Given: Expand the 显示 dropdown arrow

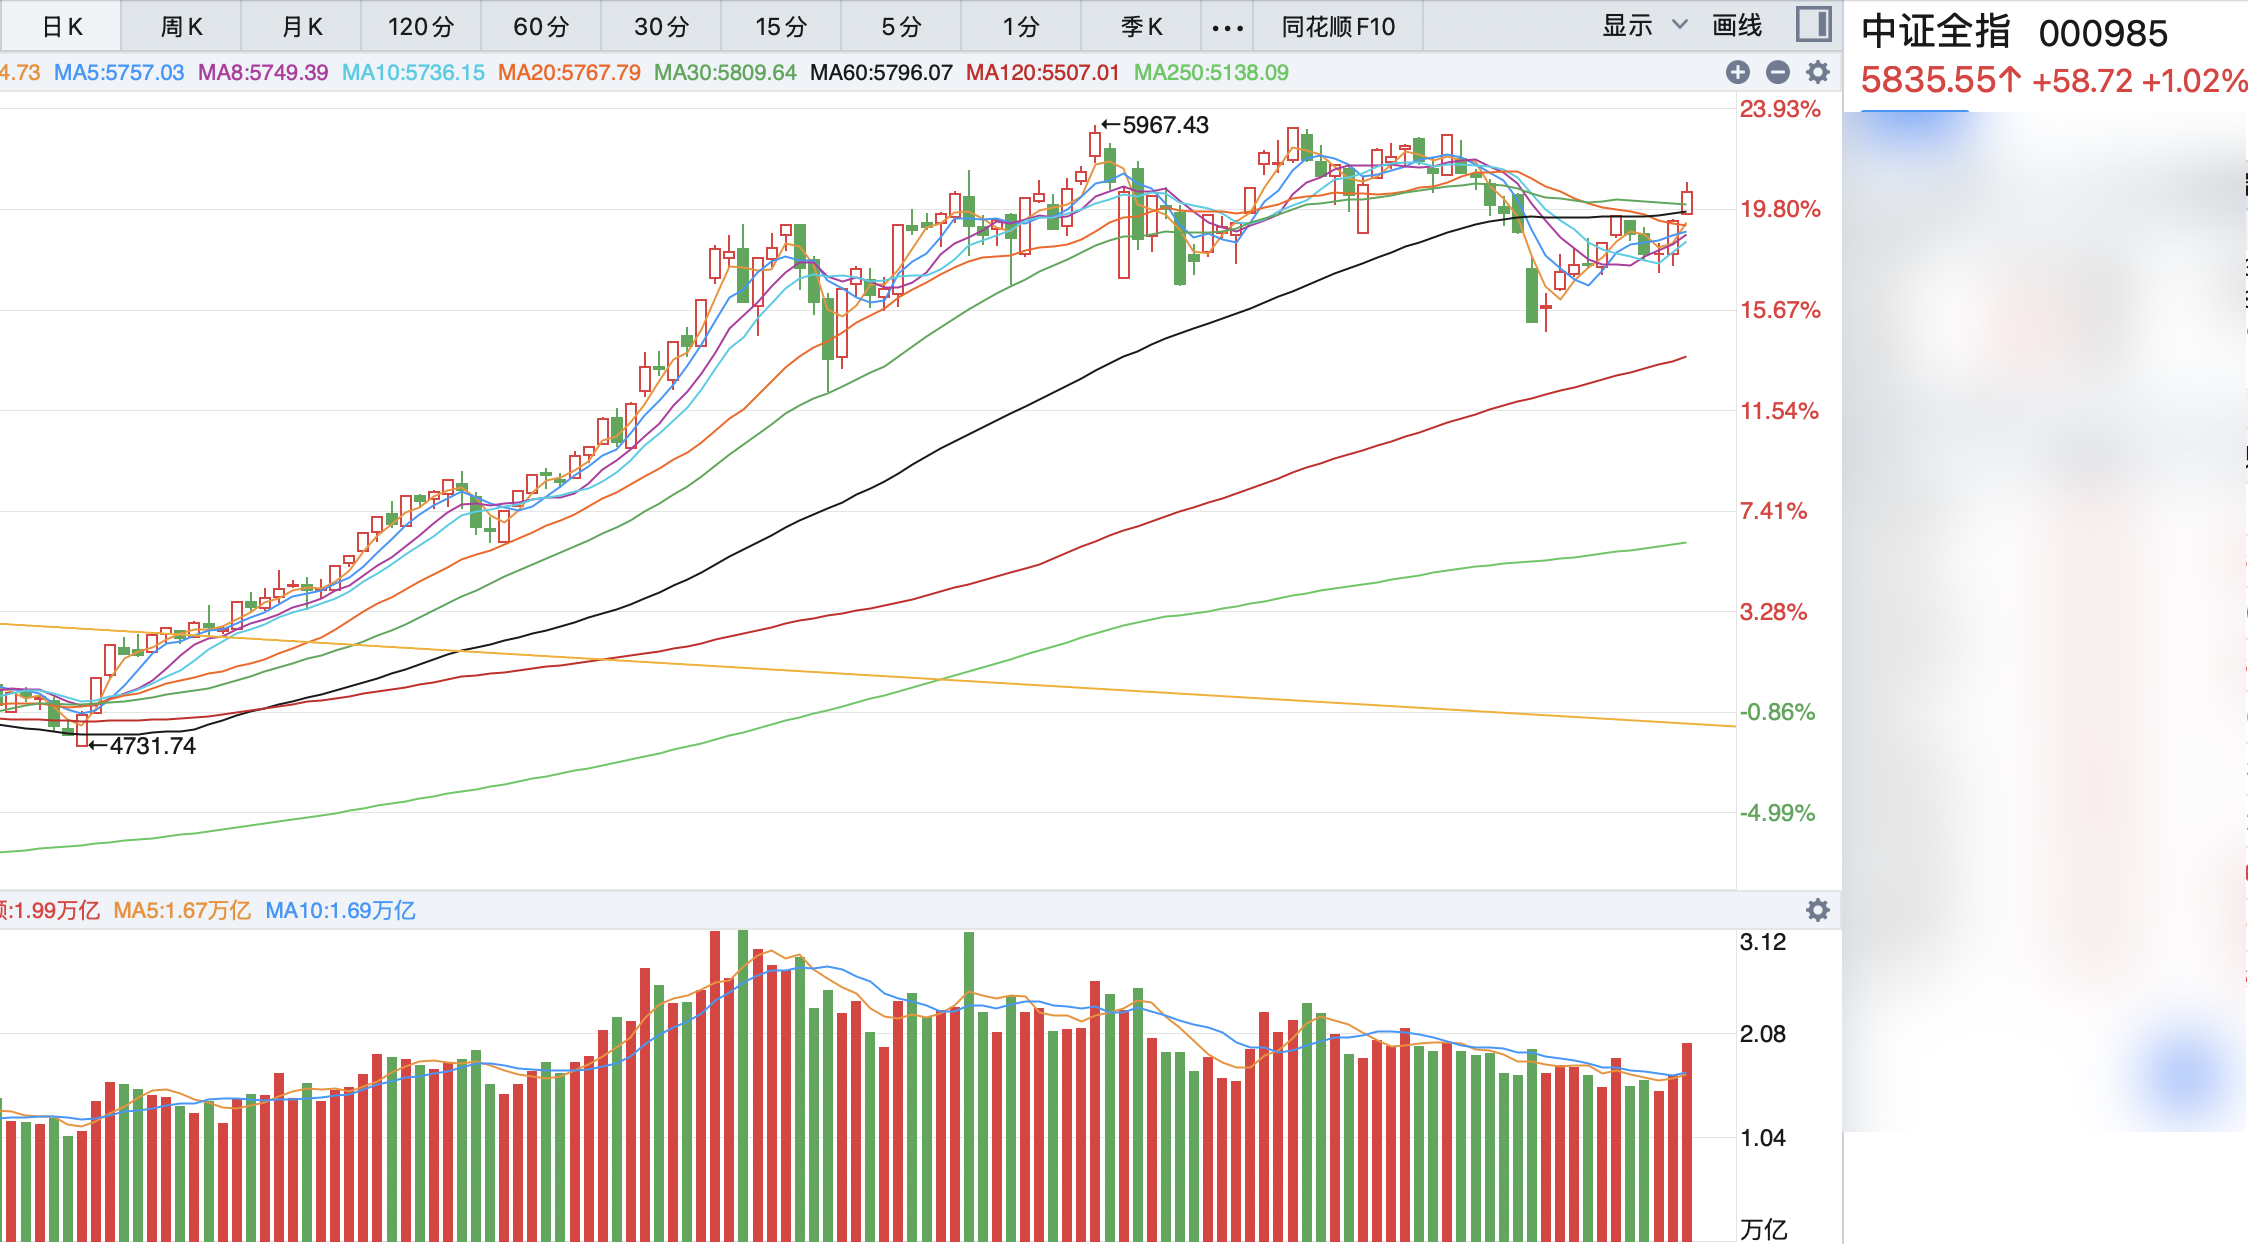Looking at the screenshot, I should 1680,25.
